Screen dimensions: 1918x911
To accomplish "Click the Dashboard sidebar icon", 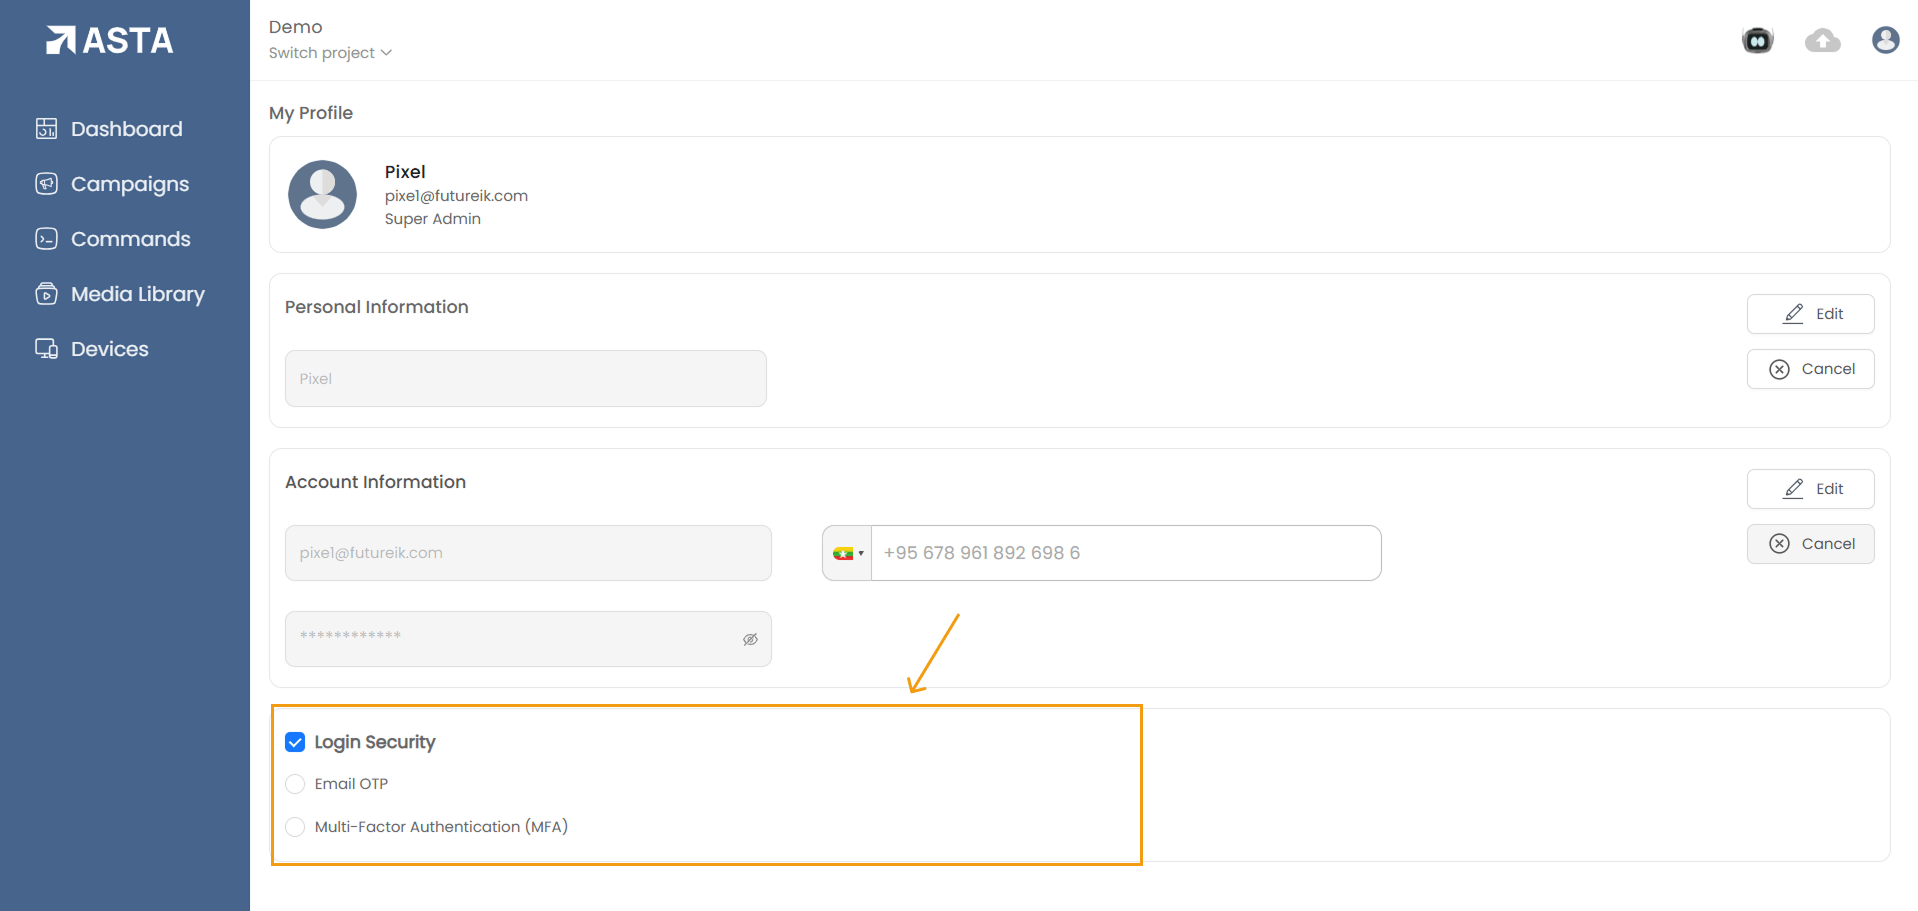I will click(x=46, y=129).
